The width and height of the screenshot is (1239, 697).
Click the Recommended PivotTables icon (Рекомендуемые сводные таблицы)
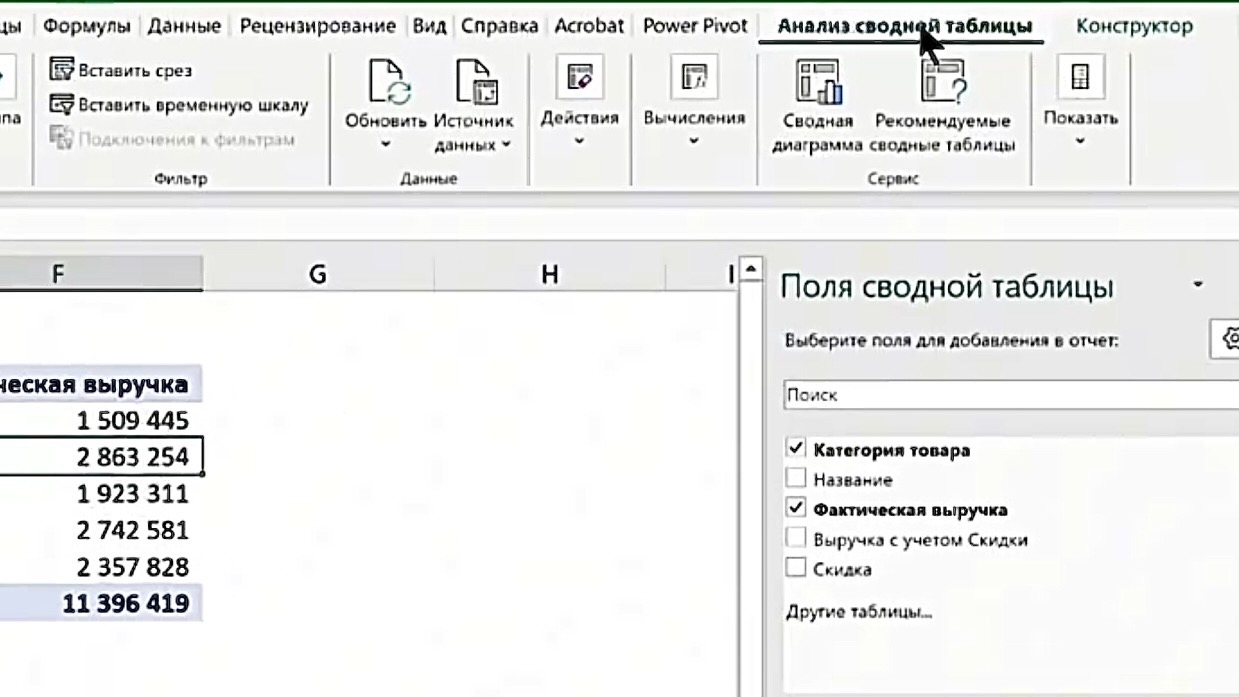(942, 82)
